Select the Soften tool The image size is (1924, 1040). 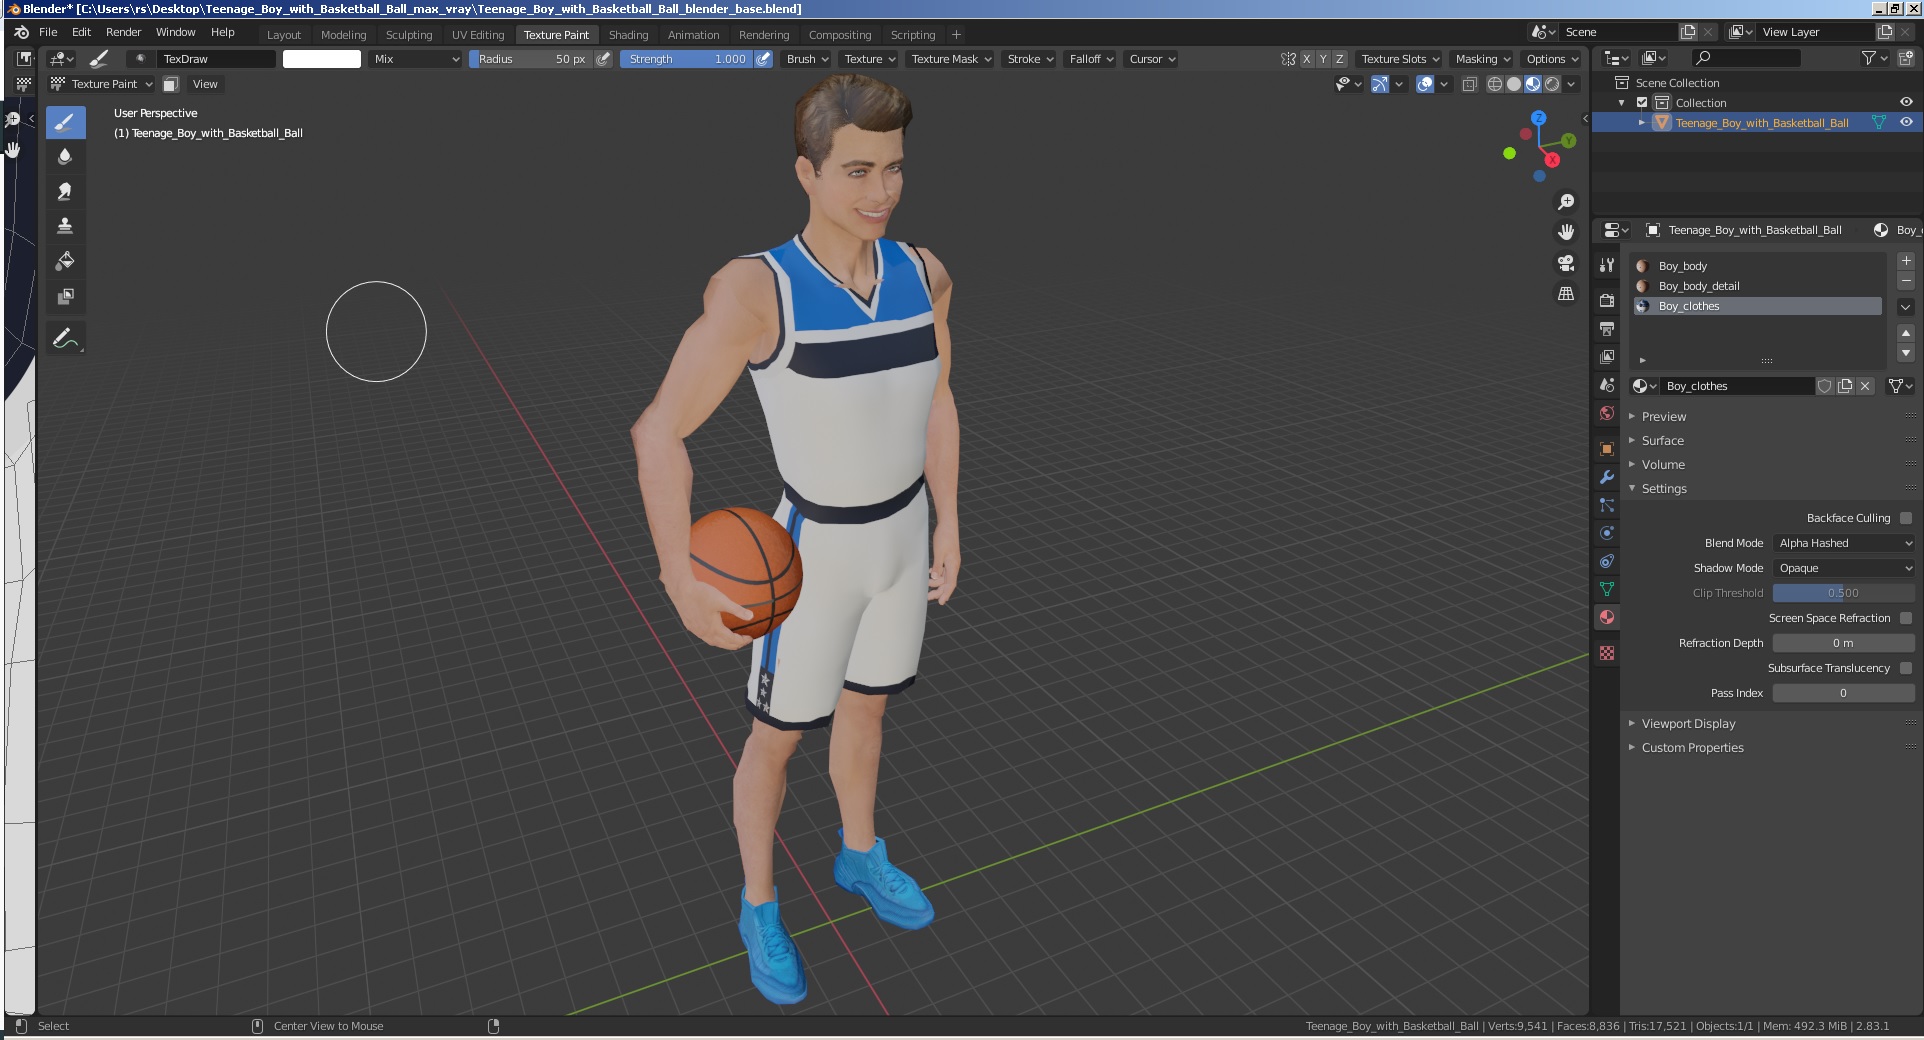(x=65, y=156)
